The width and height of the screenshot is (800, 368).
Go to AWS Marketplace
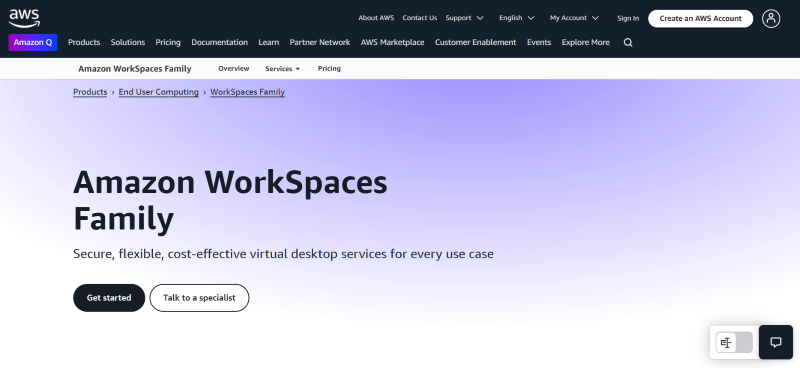392,42
